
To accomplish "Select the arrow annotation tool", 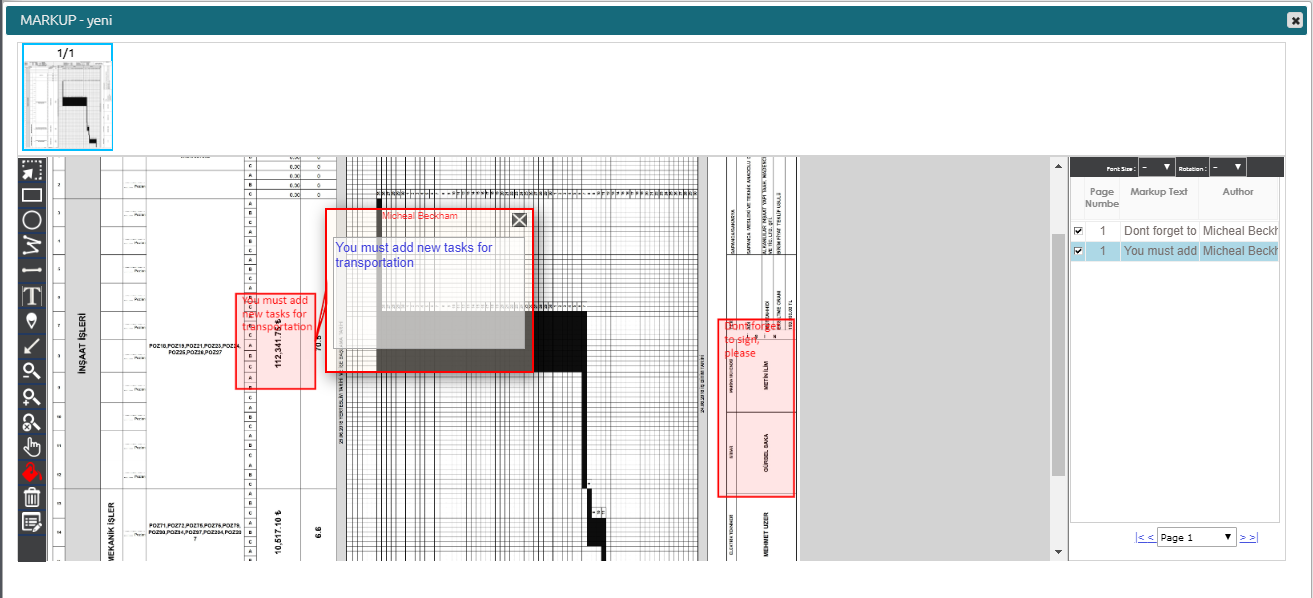I will (31, 346).
